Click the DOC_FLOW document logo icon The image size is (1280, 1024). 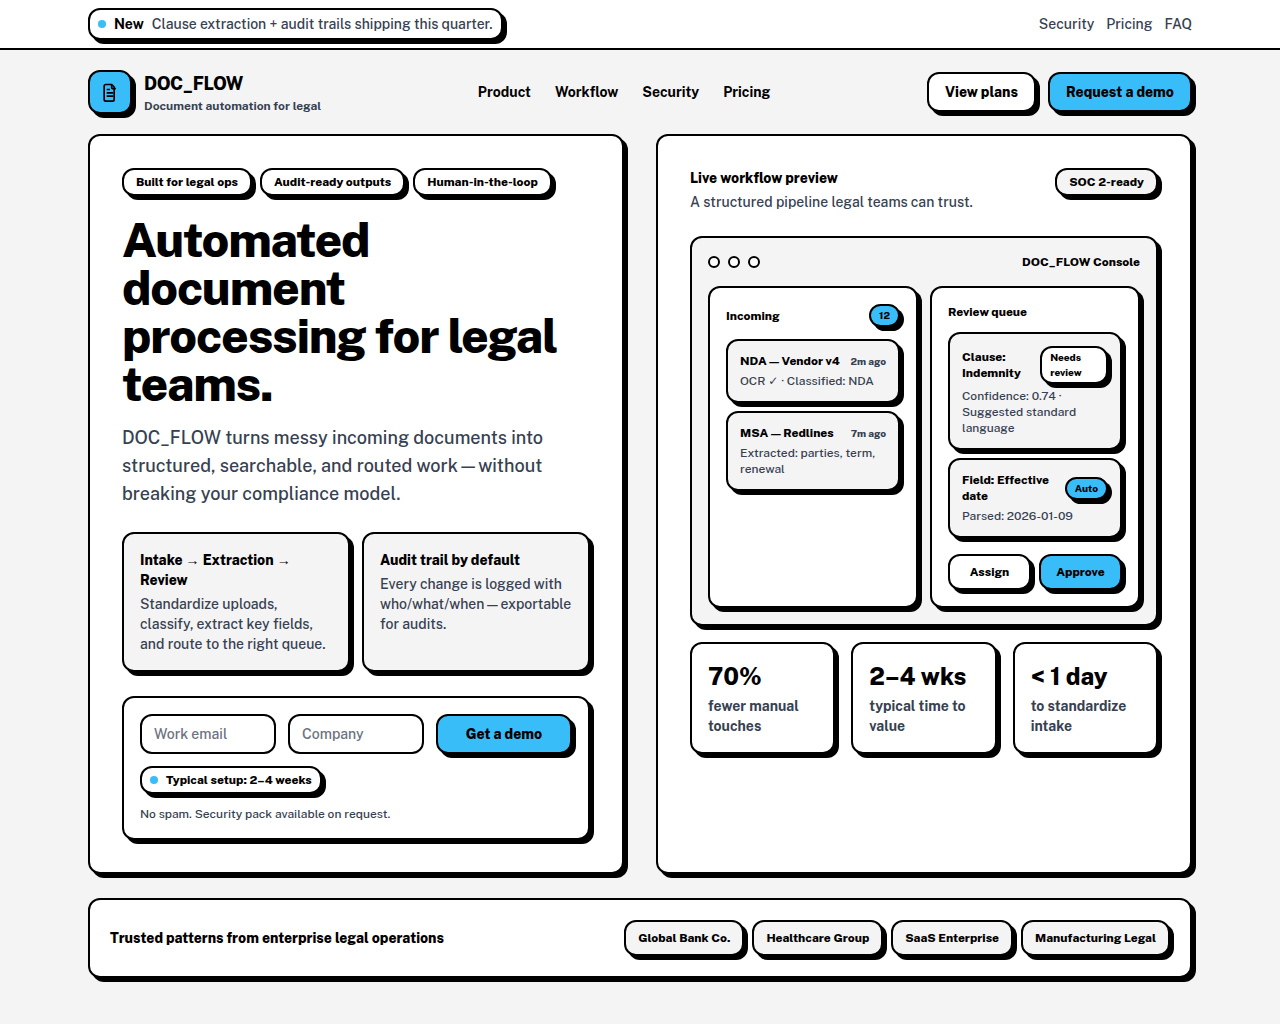[110, 92]
